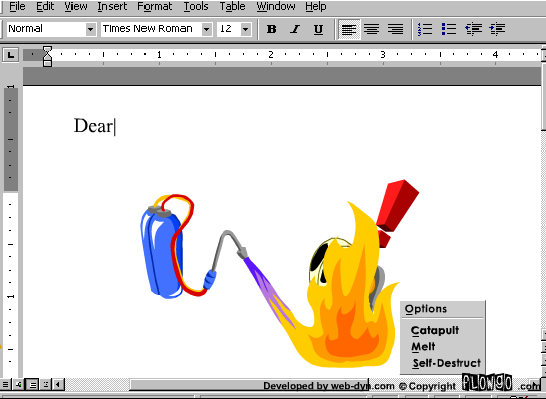Create a bulleted list
The height and width of the screenshot is (399, 546).
(449, 29)
